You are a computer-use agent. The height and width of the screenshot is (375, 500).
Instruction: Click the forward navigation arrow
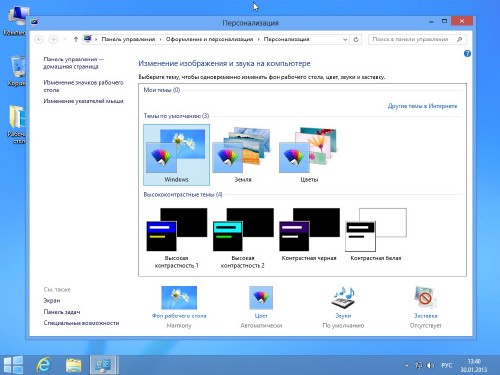click(53, 39)
